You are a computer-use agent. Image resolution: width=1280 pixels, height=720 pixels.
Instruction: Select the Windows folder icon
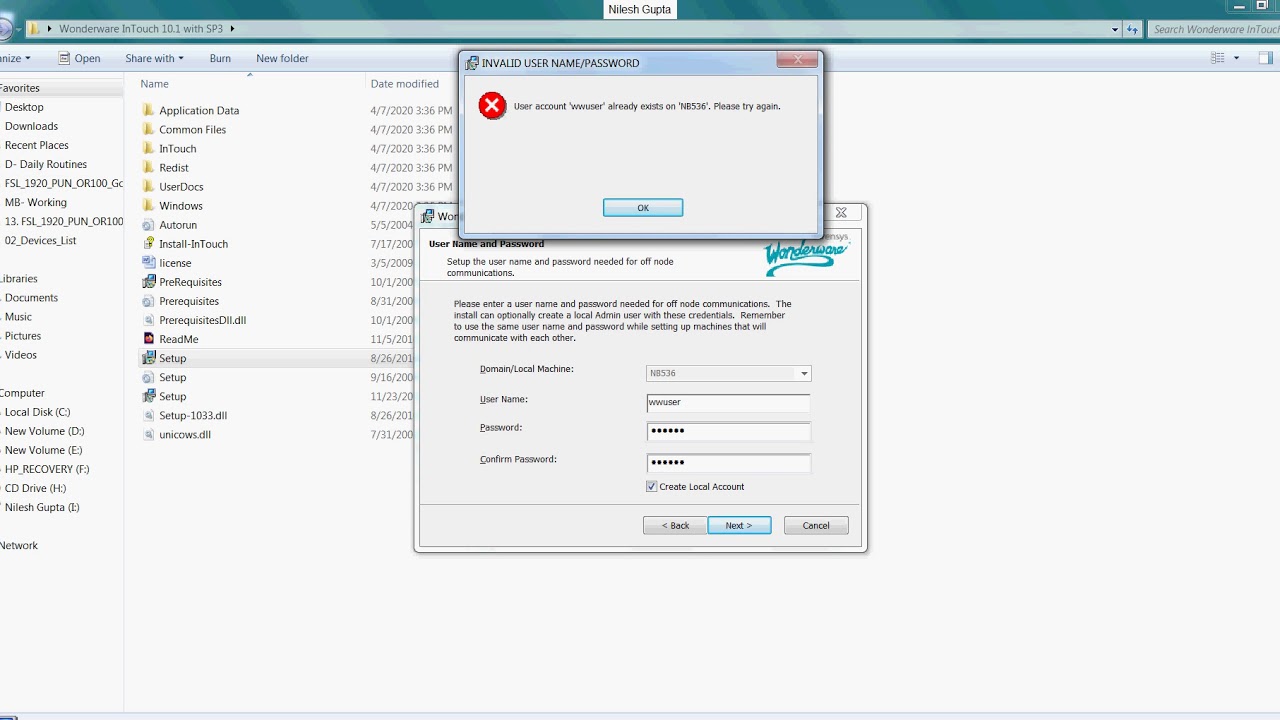148,205
